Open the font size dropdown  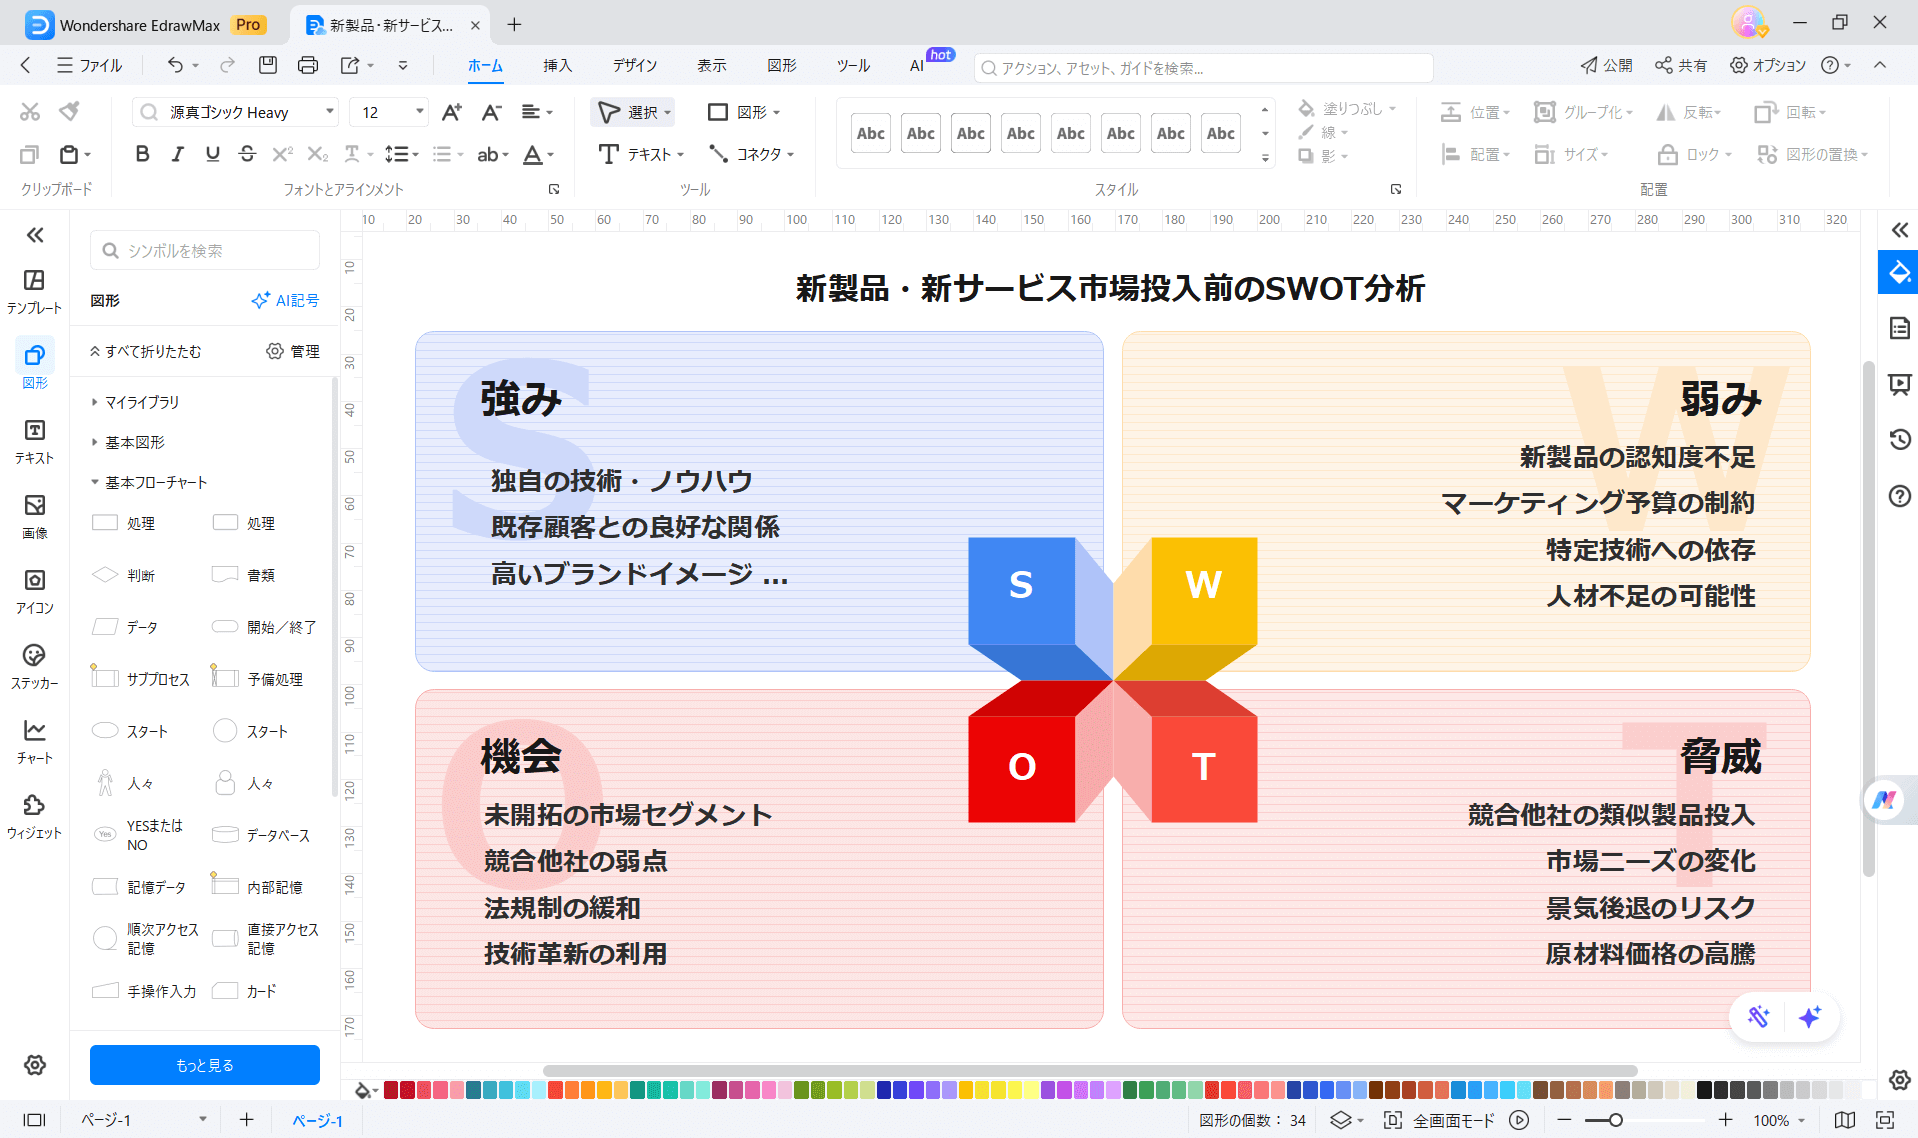419,111
